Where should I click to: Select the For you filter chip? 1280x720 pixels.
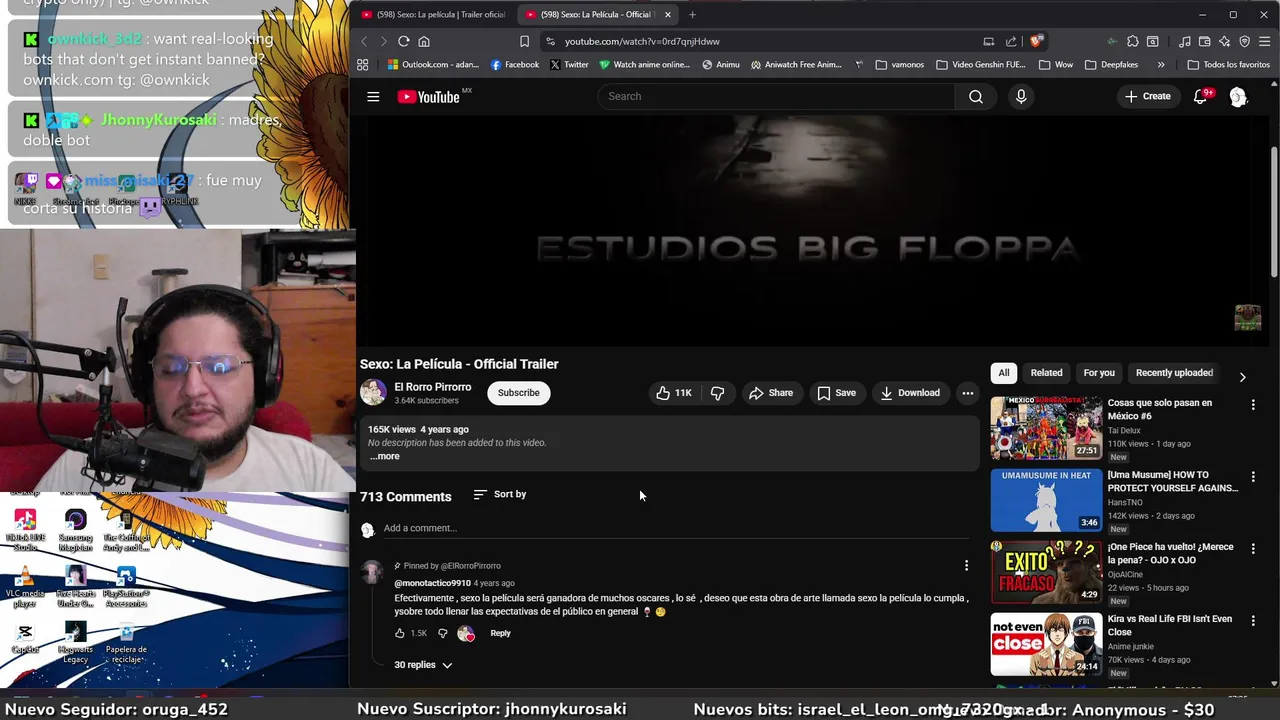click(x=1099, y=373)
